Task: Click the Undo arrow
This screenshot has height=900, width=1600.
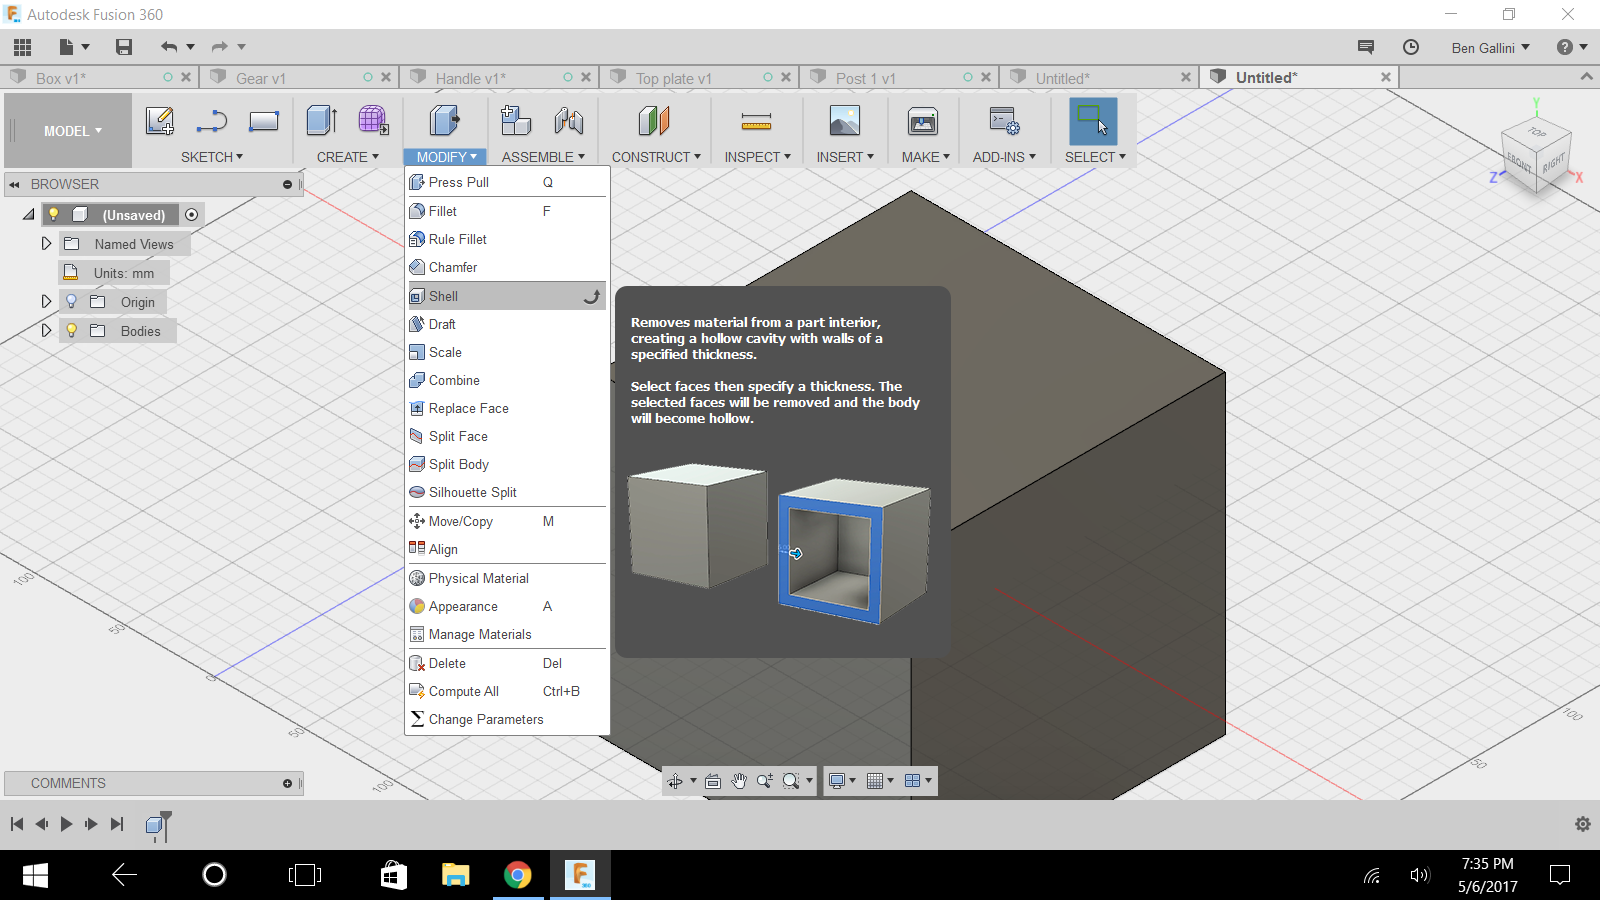Action: pyautogui.click(x=169, y=47)
